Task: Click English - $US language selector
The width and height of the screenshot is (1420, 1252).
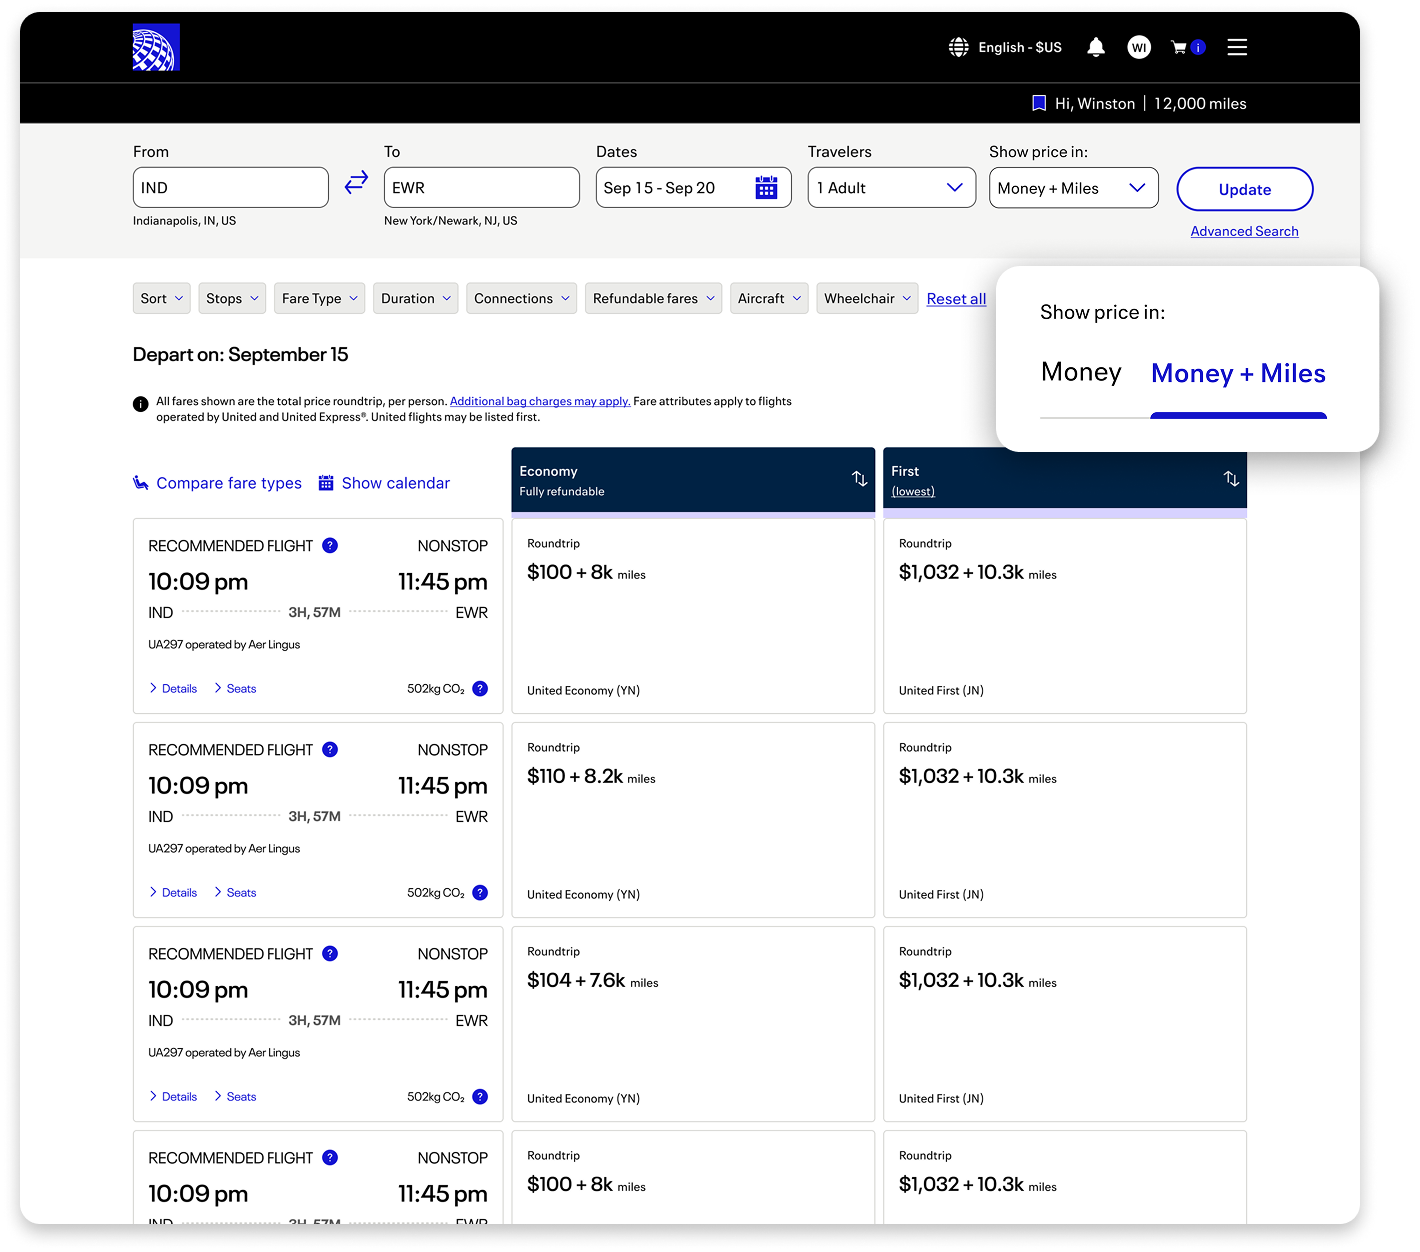Action: coord(1020,47)
